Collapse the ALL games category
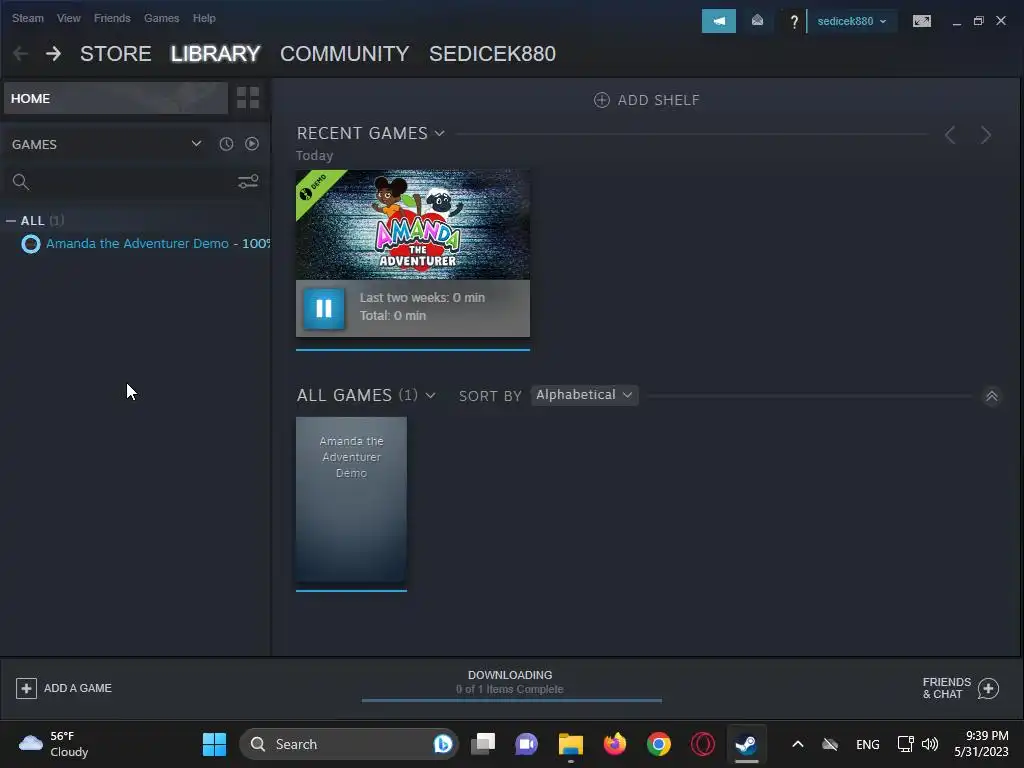The height and width of the screenshot is (768, 1024). pyautogui.click(x=10, y=221)
